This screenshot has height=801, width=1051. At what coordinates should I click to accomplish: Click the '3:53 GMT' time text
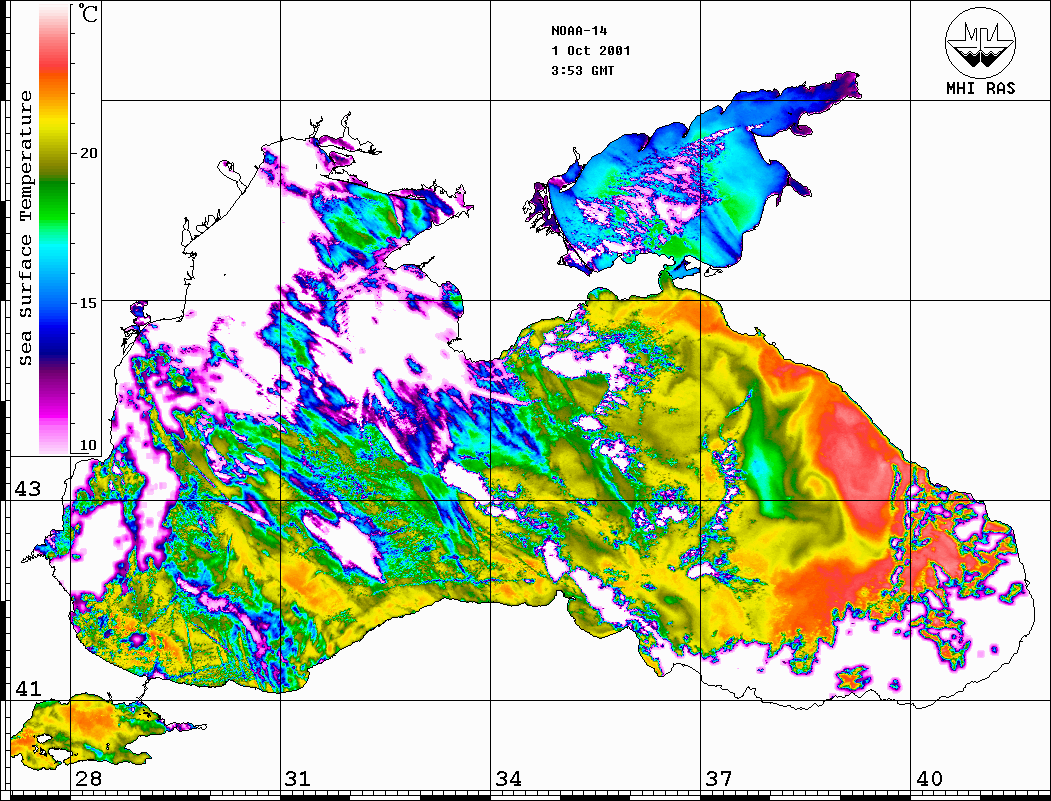coord(582,70)
